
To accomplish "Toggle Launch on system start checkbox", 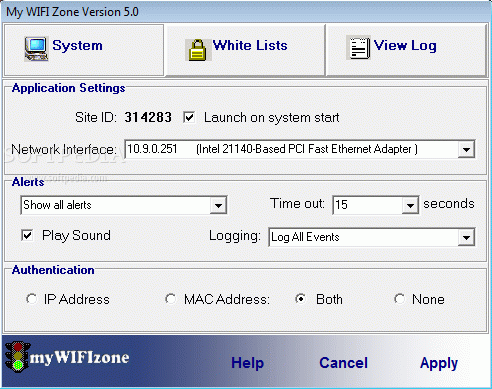I will click(189, 117).
